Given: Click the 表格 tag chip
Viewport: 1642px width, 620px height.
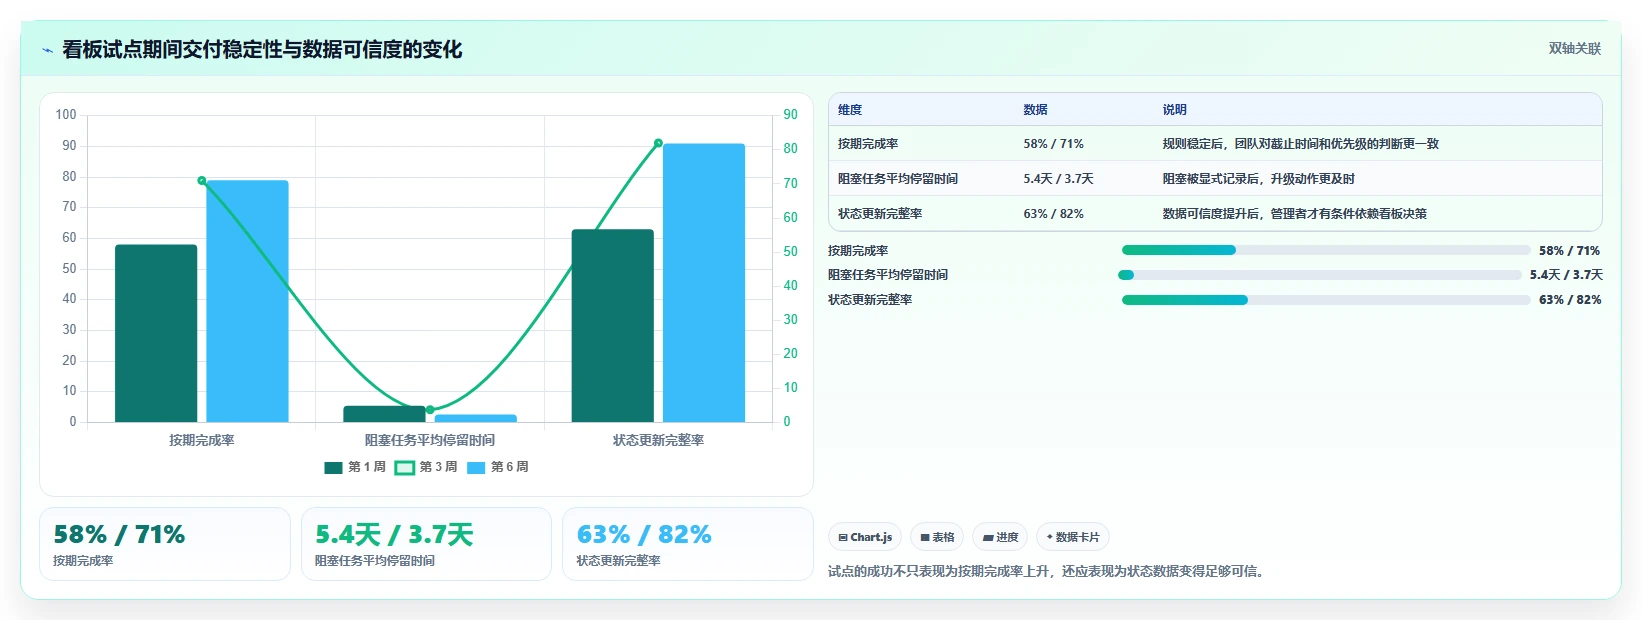Looking at the screenshot, I should pos(937,537).
